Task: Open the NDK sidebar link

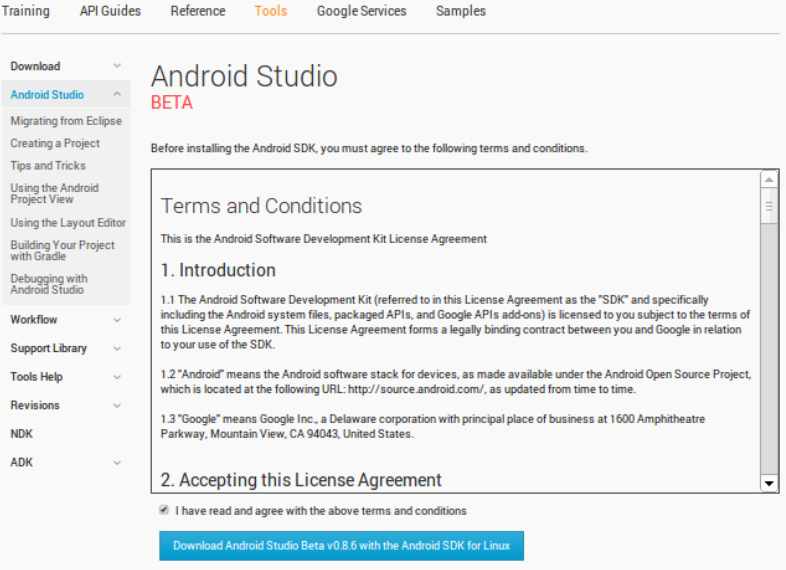Action: 22,434
